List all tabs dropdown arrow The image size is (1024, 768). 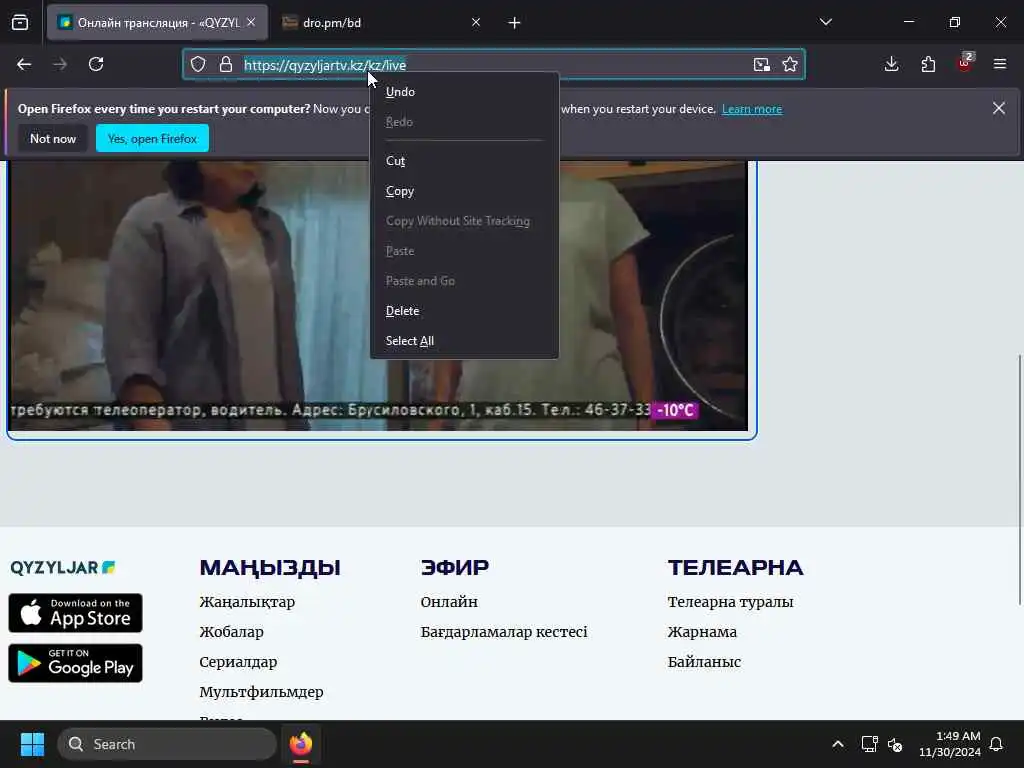click(x=826, y=22)
